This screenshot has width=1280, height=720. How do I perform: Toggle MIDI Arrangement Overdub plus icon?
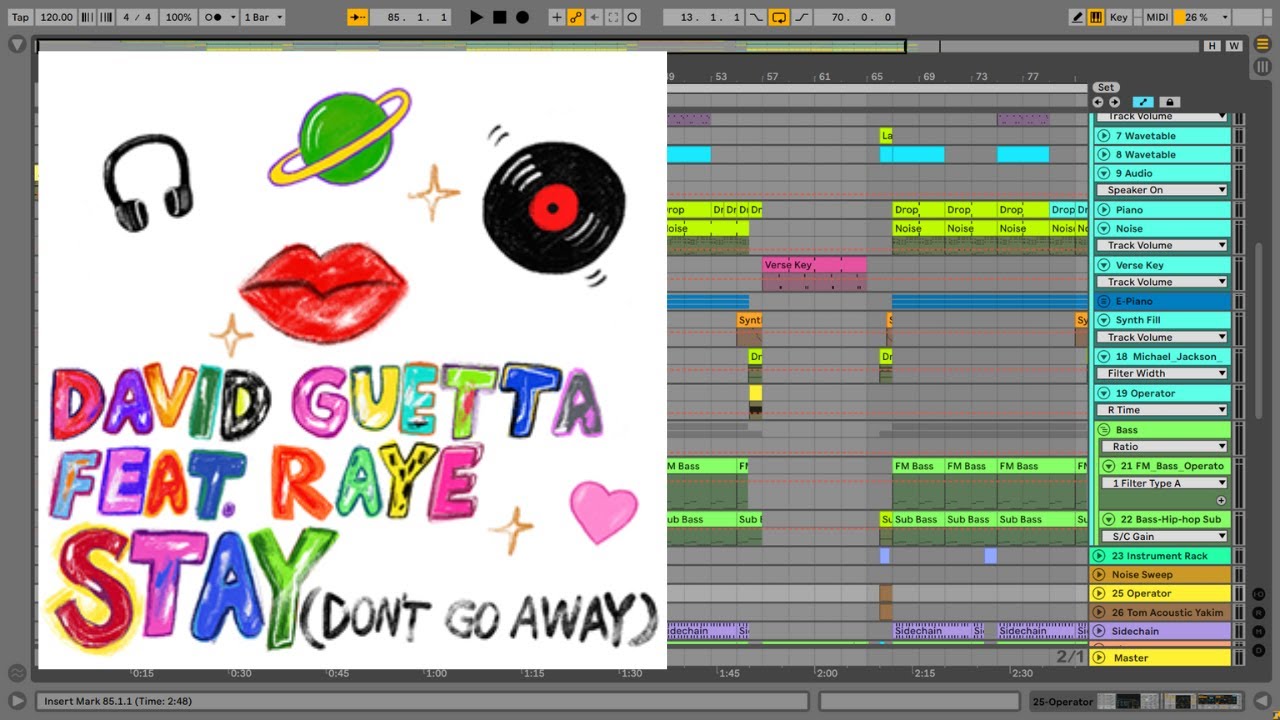557,17
